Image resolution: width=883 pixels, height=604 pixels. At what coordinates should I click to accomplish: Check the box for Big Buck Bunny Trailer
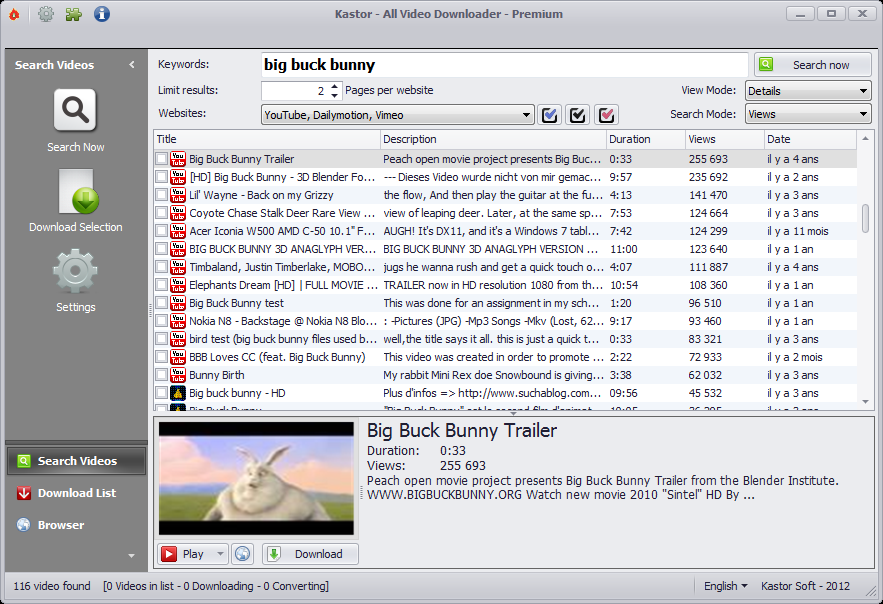pos(162,159)
